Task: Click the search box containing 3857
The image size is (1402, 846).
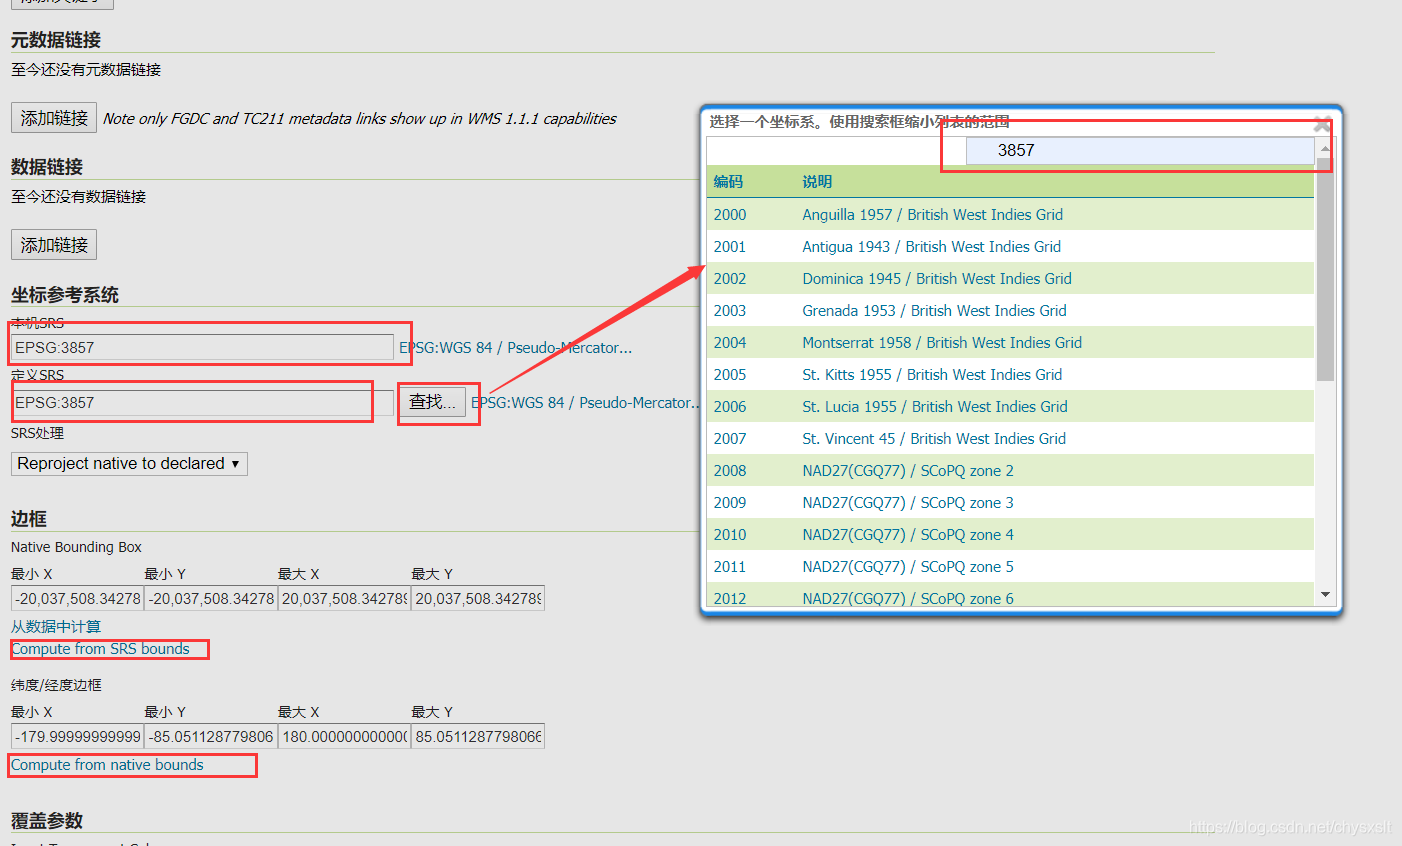Action: (1140, 150)
